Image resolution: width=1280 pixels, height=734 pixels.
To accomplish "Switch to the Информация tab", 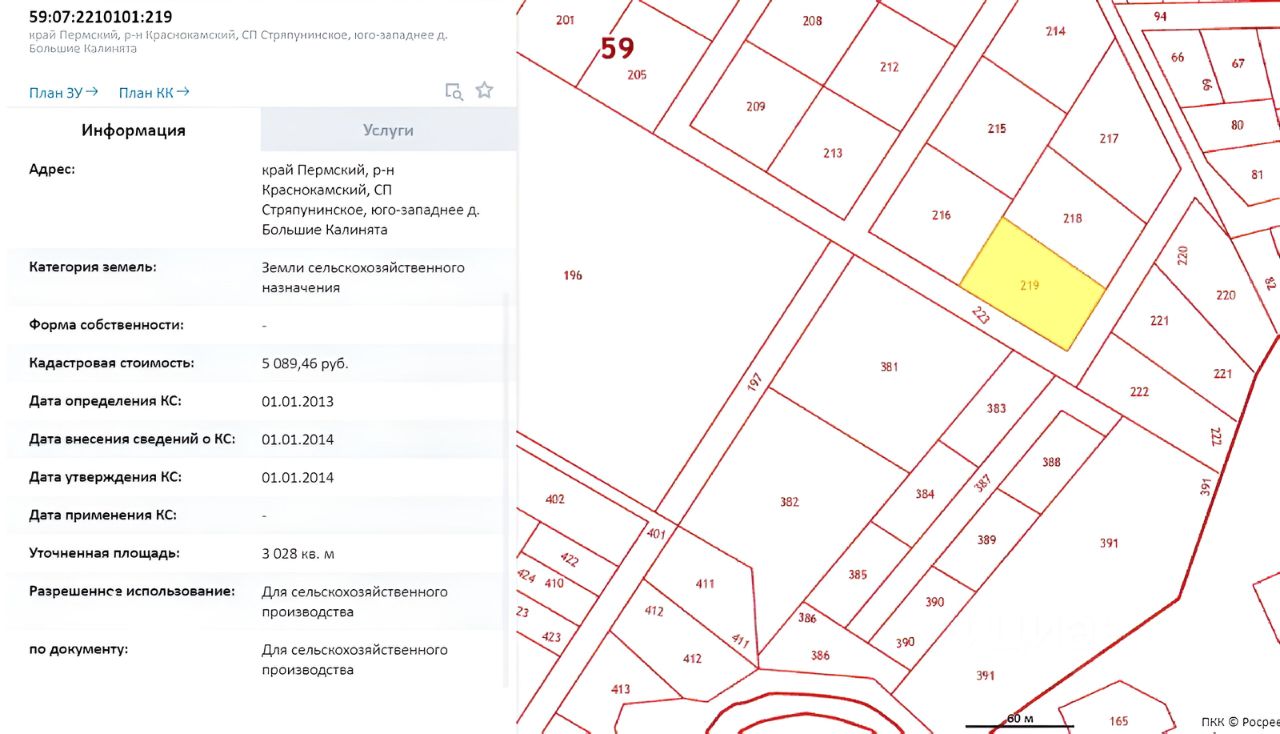I will tap(133, 130).
